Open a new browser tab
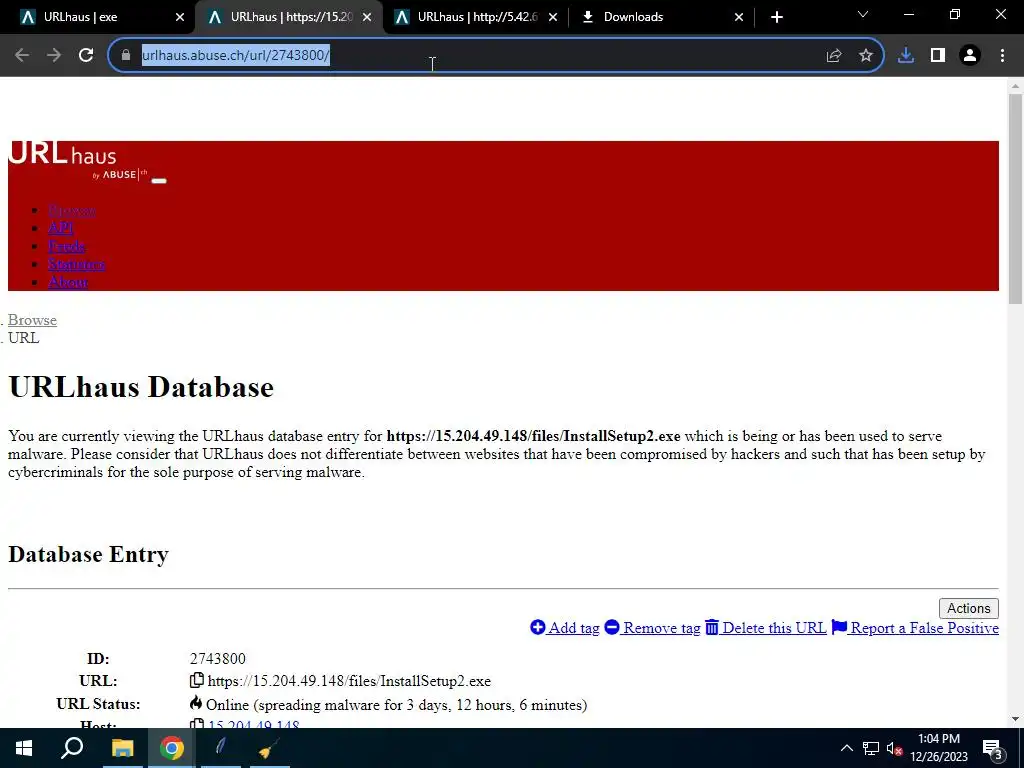Image resolution: width=1024 pixels, height=768 pixels. point(776,17)
